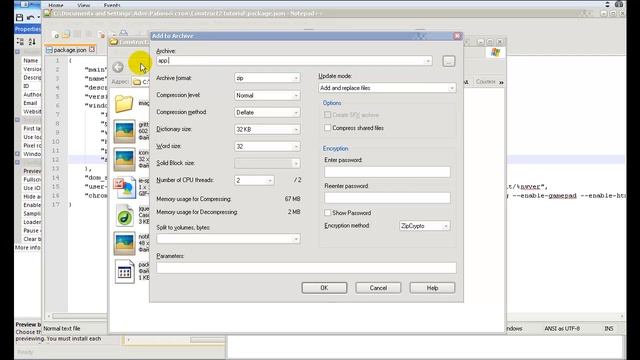
Task: Open the Dictionary size dropdown
Action: tap(296, 129)
